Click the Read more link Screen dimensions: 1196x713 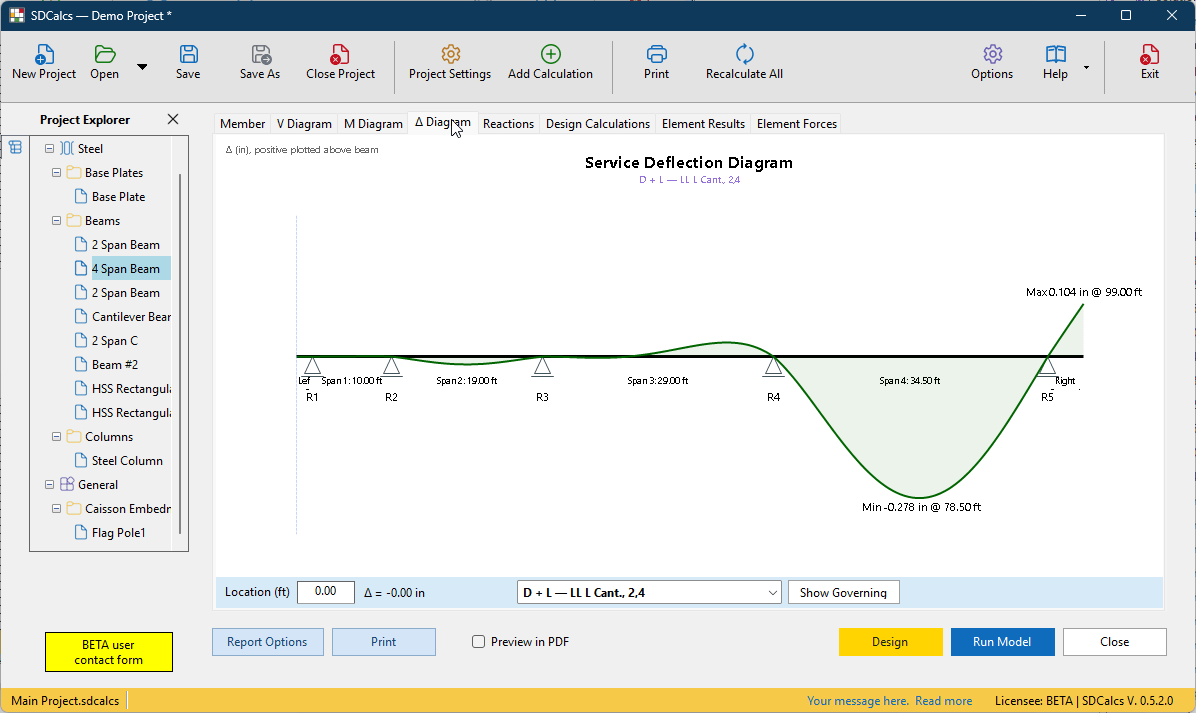tap(944, 701)
